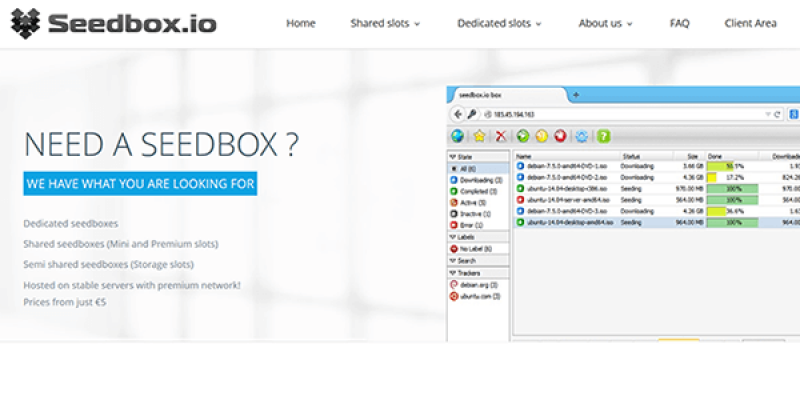Open help with green question mark icon

point(604,136)
